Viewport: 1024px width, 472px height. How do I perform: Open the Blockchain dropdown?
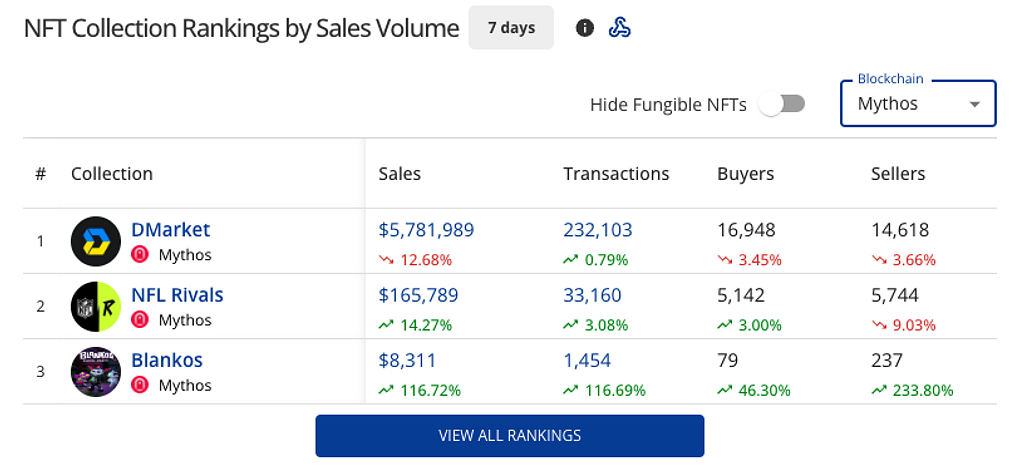[917, 104]
